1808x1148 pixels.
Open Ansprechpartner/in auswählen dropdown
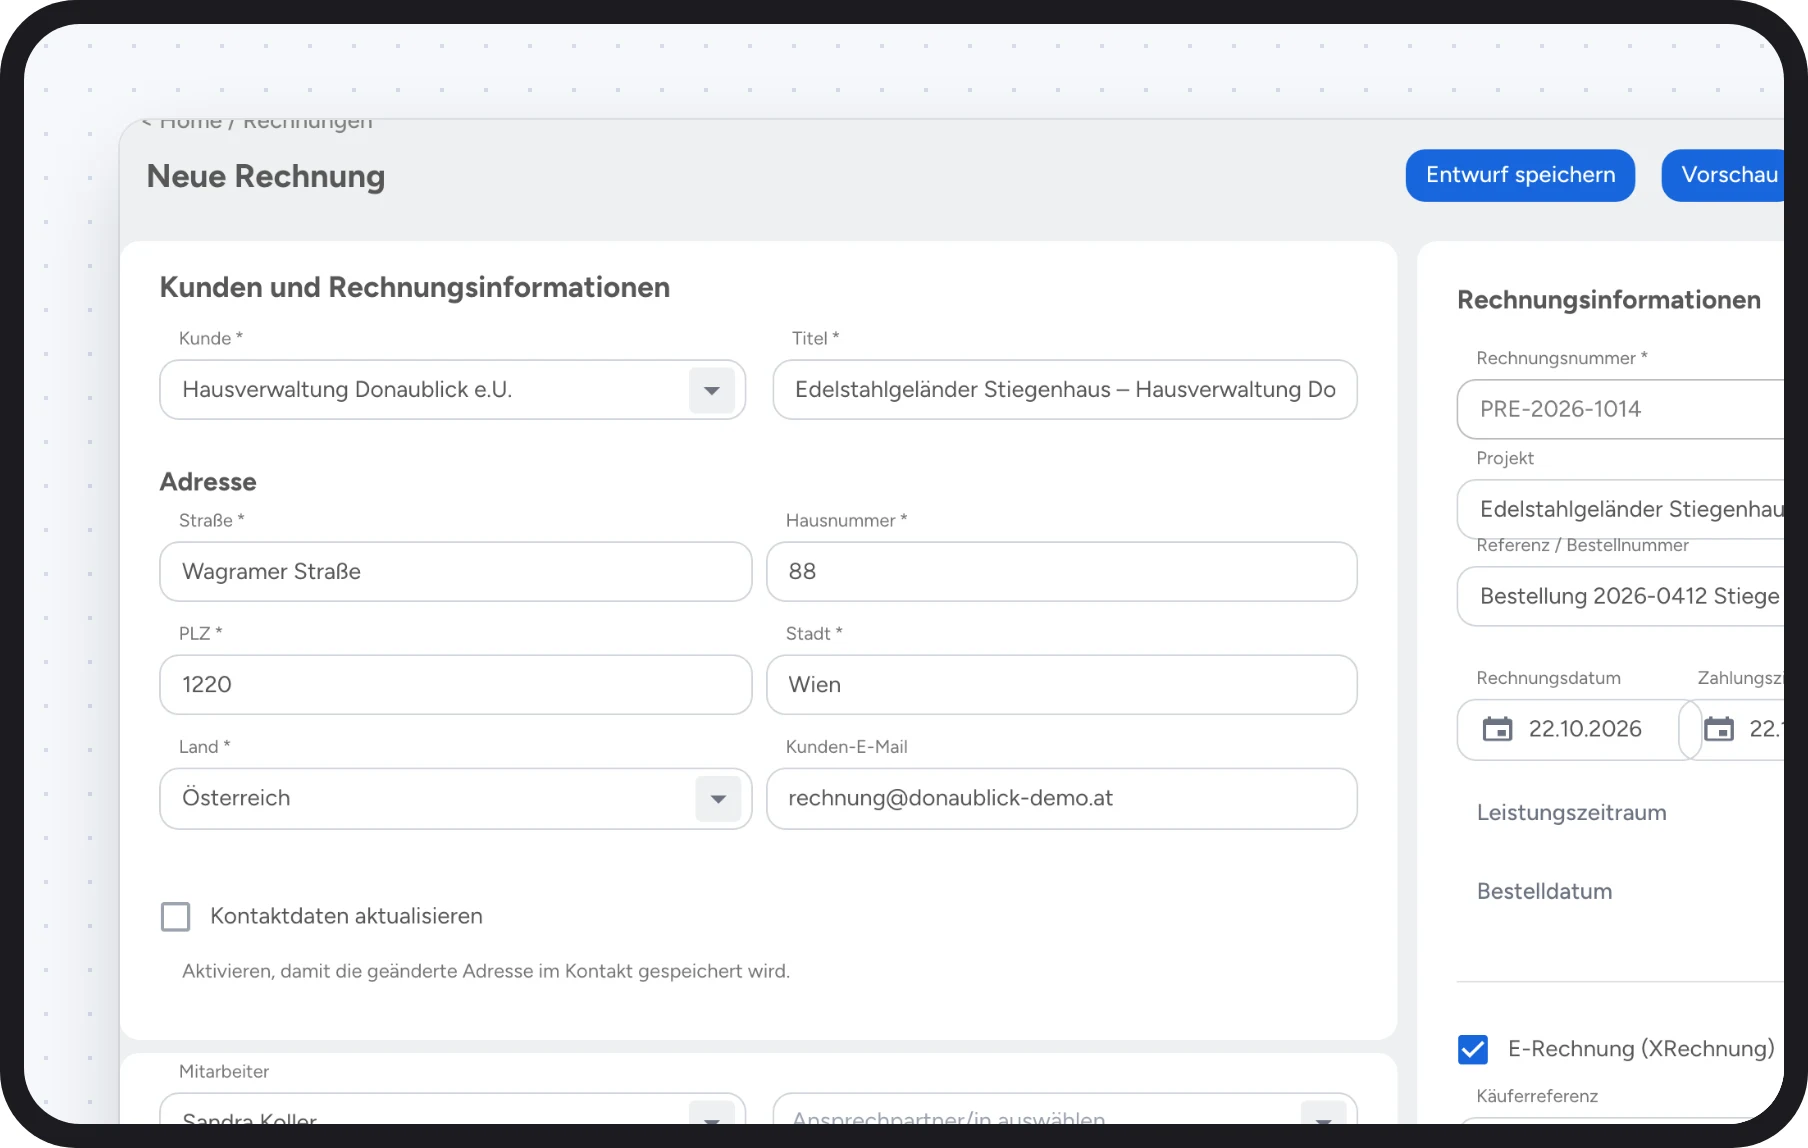1065,1110
